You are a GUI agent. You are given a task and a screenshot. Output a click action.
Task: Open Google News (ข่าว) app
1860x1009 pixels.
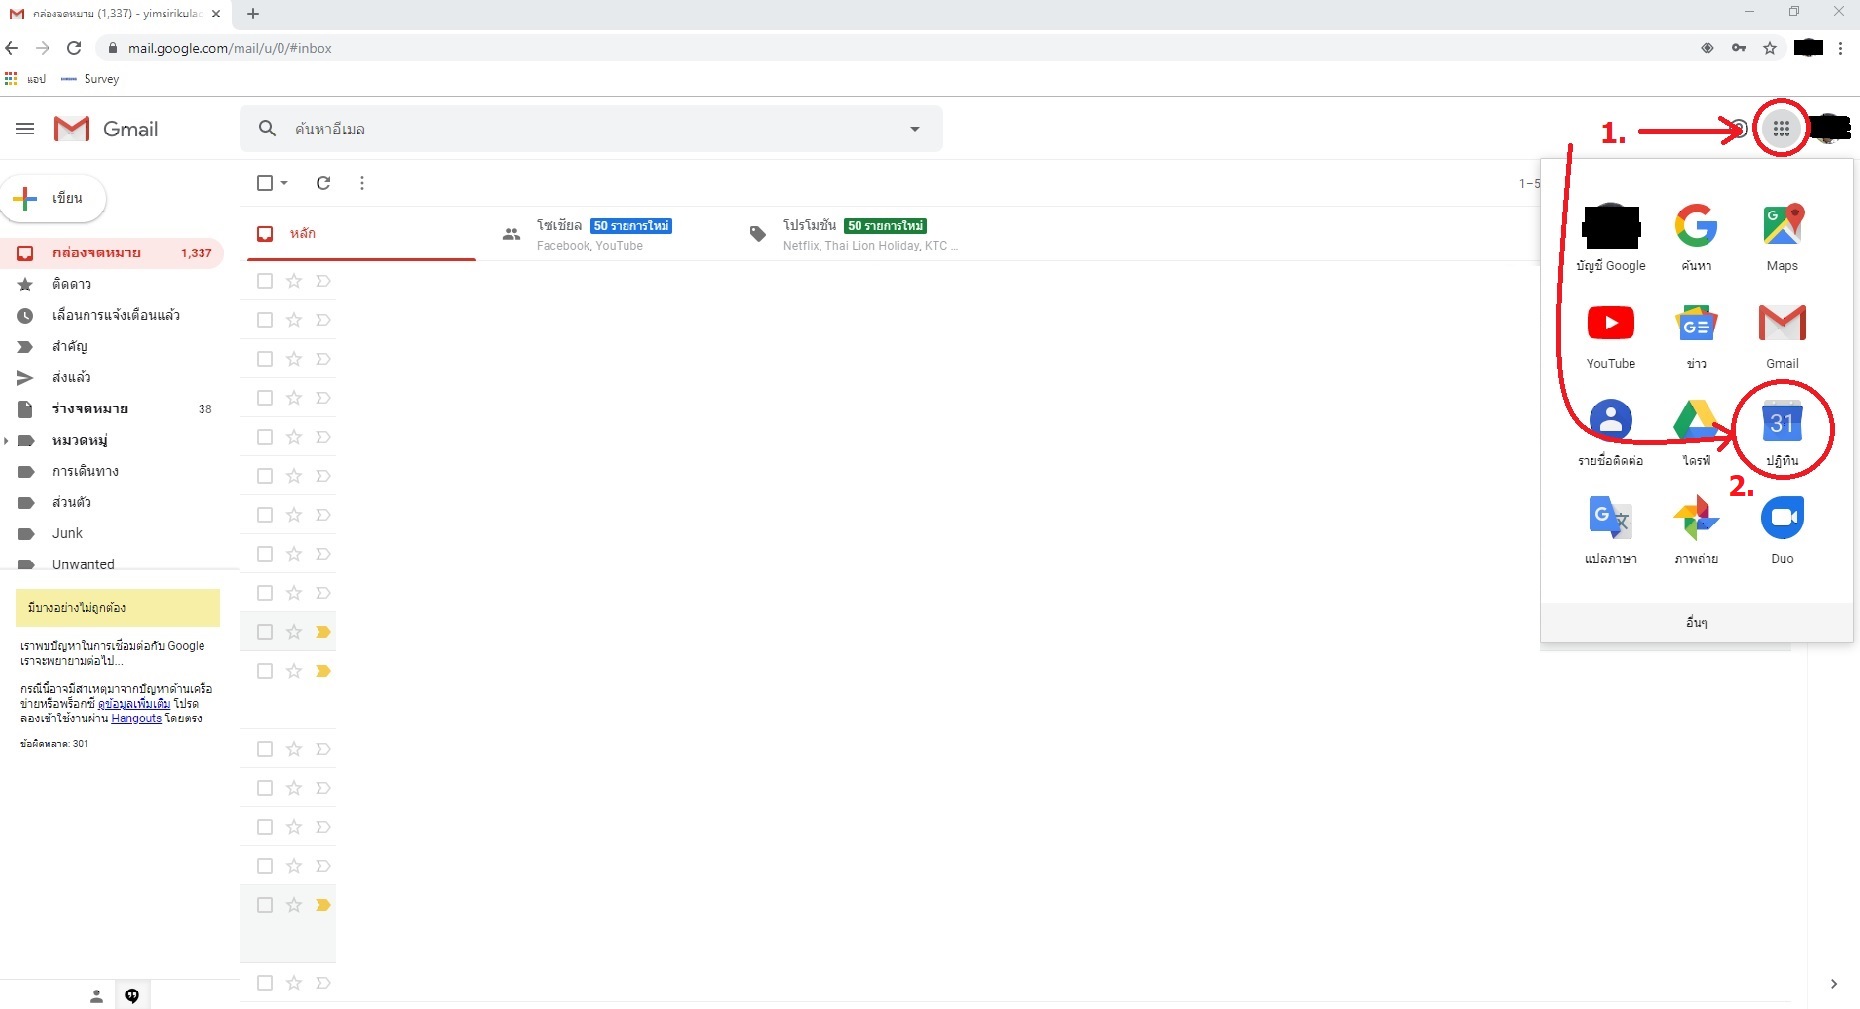1696,335
